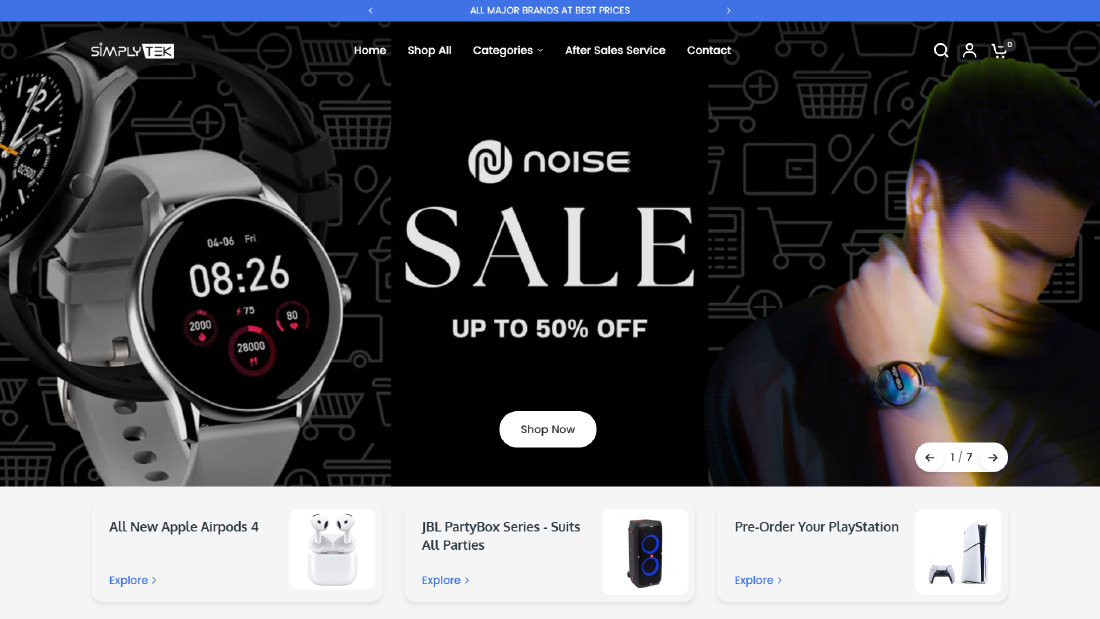Open the PlayStation console thumbnail
The width and height of the screenshot is (1100, 619).
click(x=958, y=552)
